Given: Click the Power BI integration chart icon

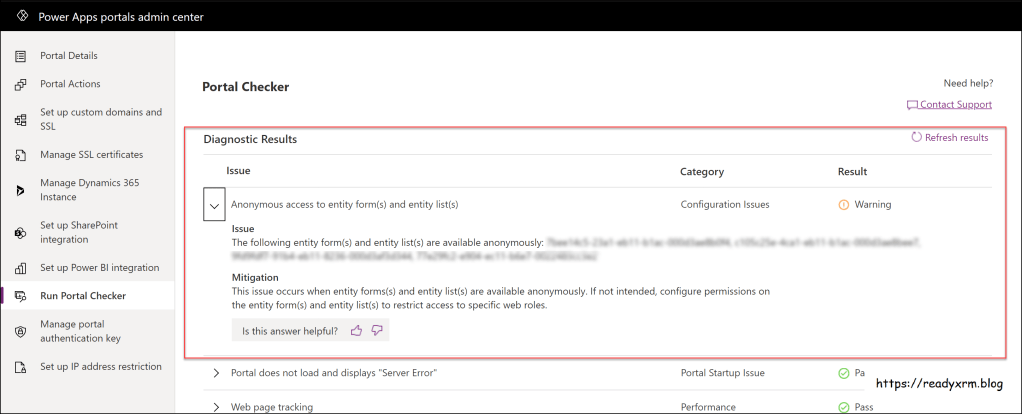Looking at the screenshot, I should coord(20,268).
